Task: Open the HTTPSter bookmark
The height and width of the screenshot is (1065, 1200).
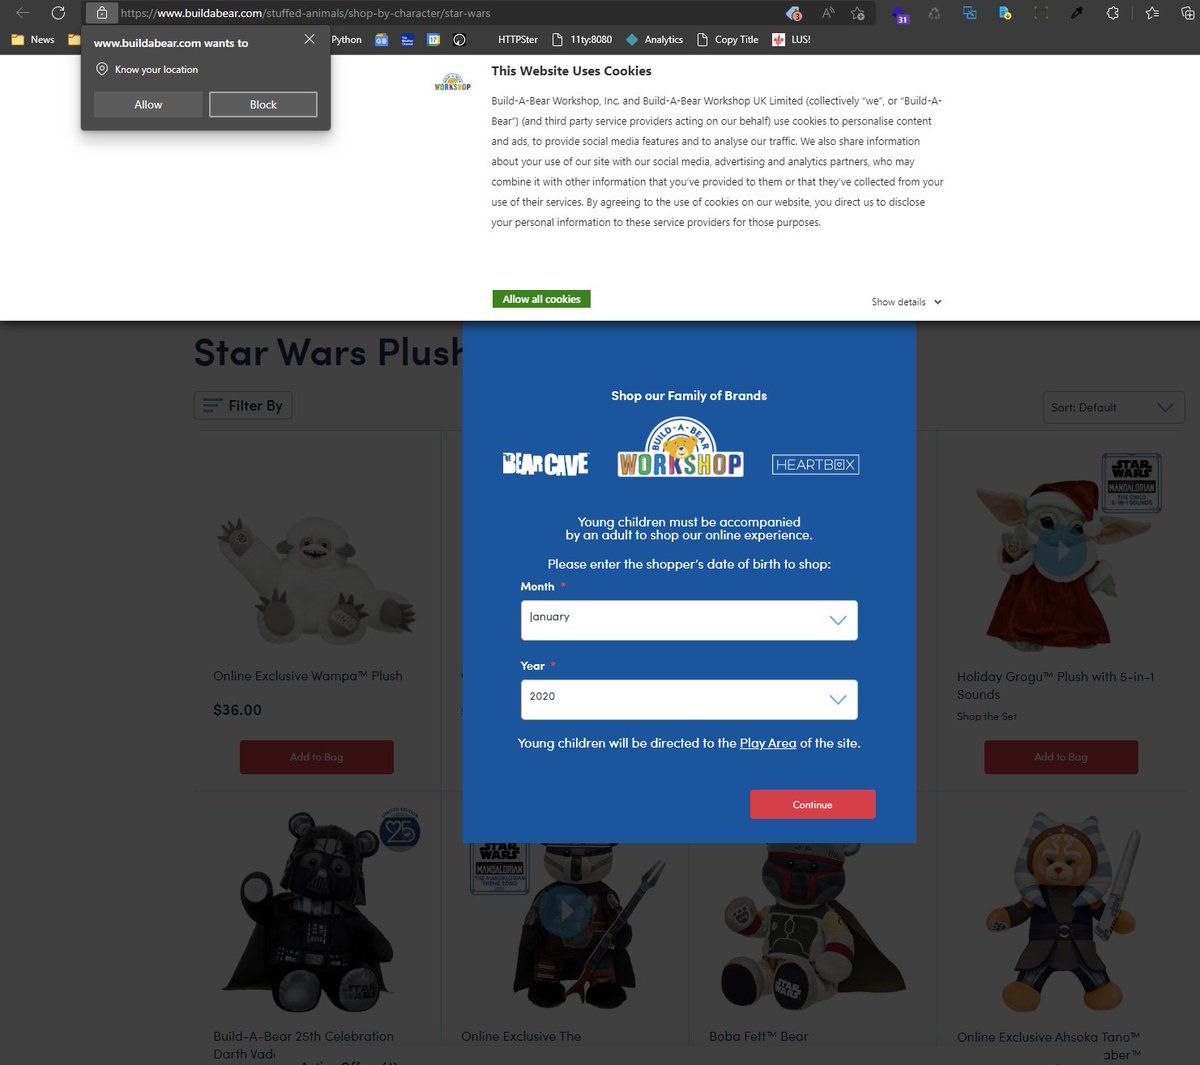Action: coord(518,40)
